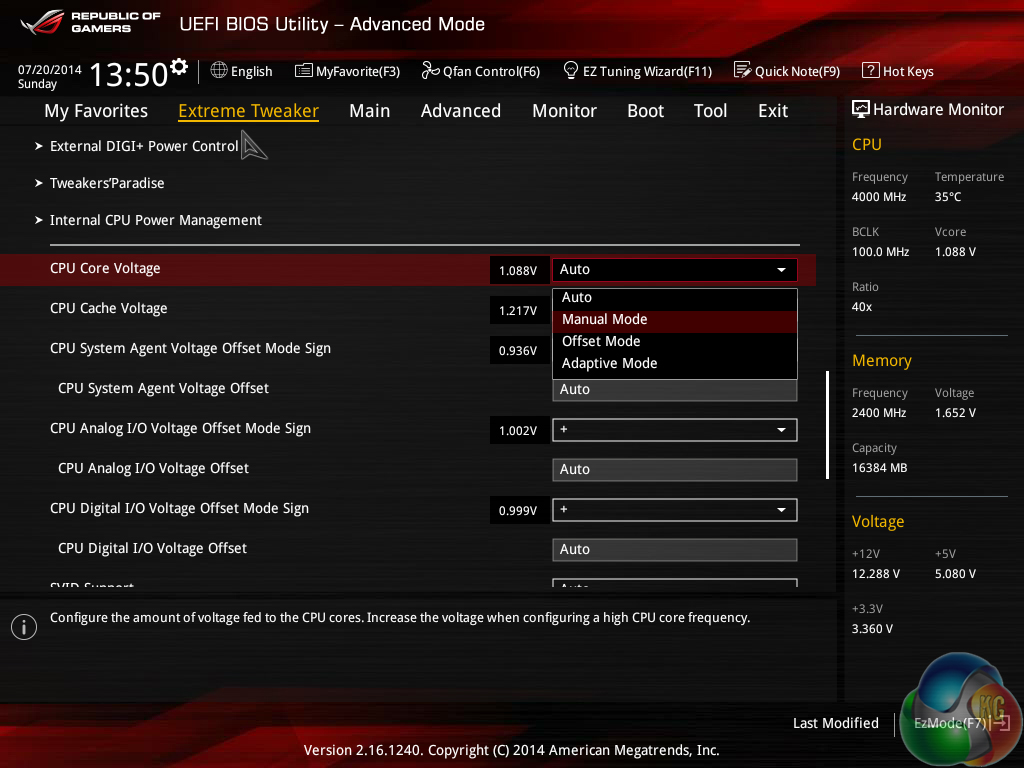Image resolution: width=1024 pixels, height=768 pixels.
Task: Select the Extreme Tweaker tab
Action: tap(248, 111)
